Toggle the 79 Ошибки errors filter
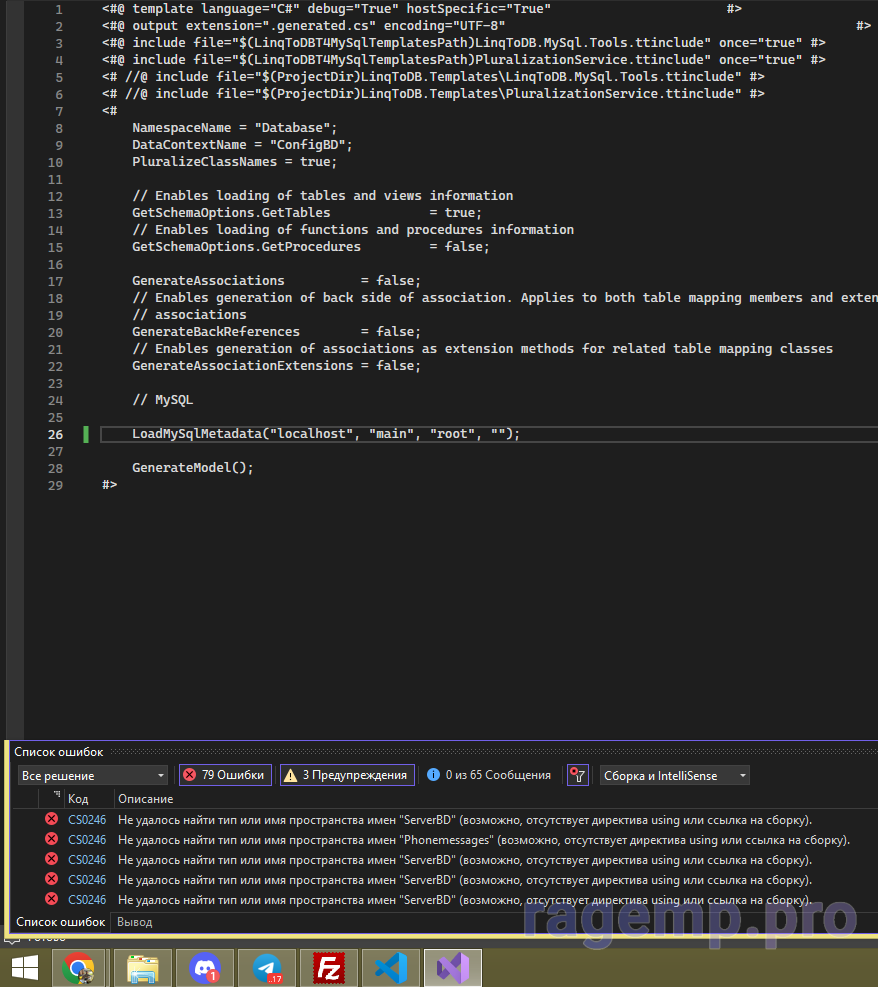 tap(225, 775)
